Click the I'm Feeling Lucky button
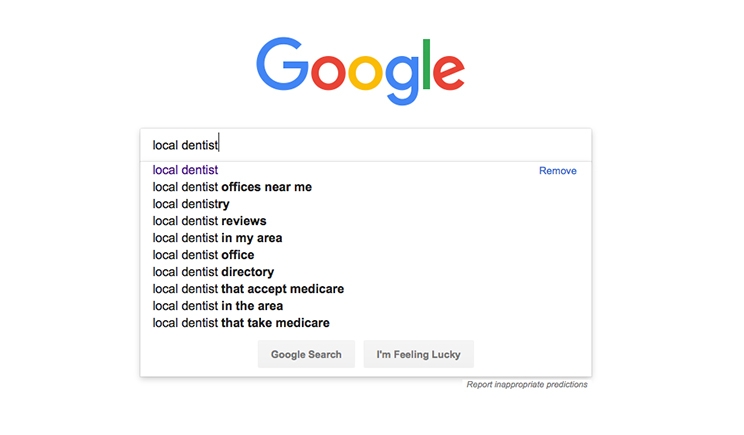Viewport: 744px width, 435px height. (x=418, y=354)
